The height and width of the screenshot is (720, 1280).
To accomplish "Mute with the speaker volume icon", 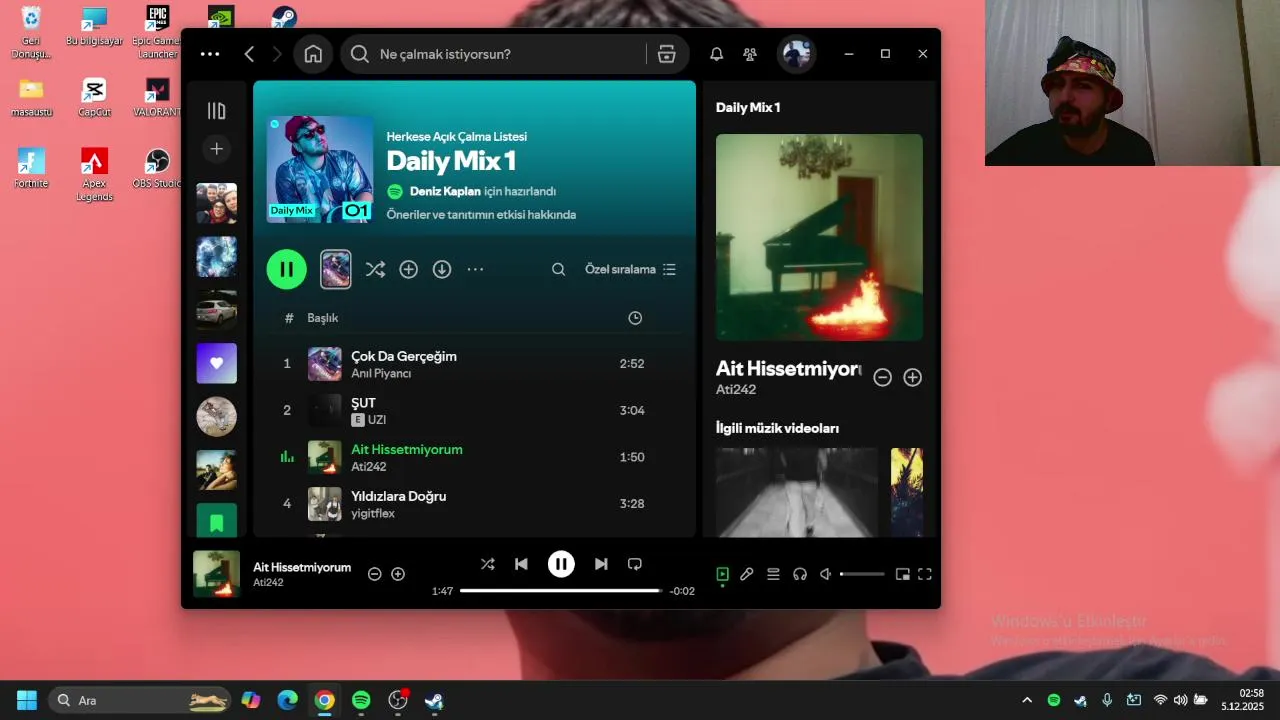I will (826, 574).
